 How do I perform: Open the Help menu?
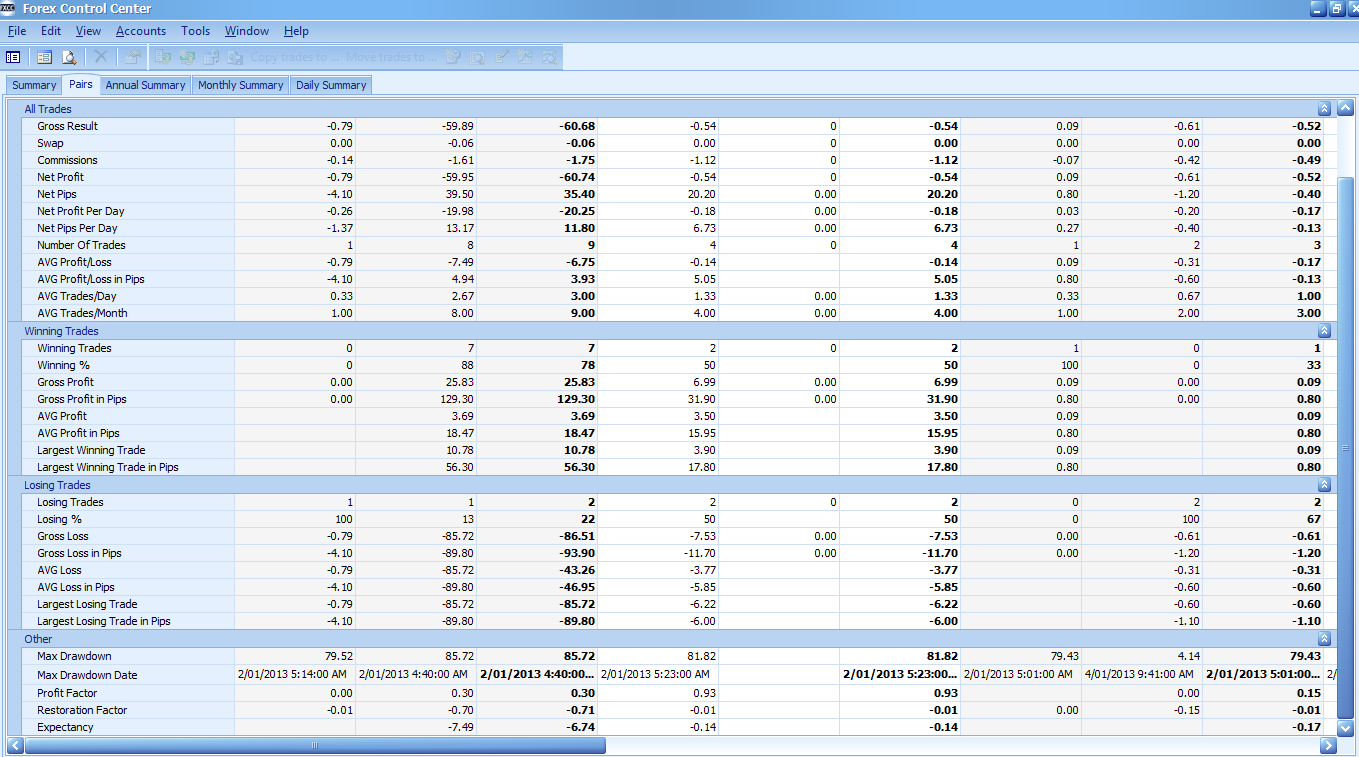tap(296, 31)
